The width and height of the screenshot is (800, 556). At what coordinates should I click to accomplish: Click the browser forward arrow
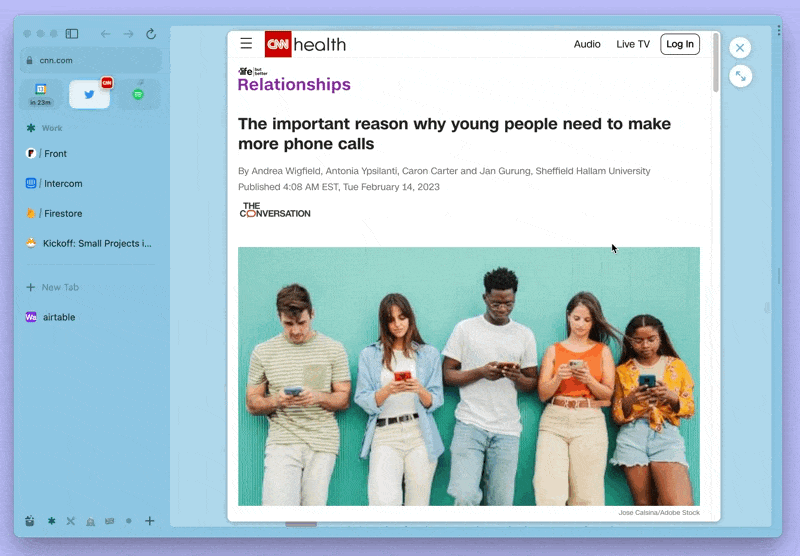tap(128, 34)
